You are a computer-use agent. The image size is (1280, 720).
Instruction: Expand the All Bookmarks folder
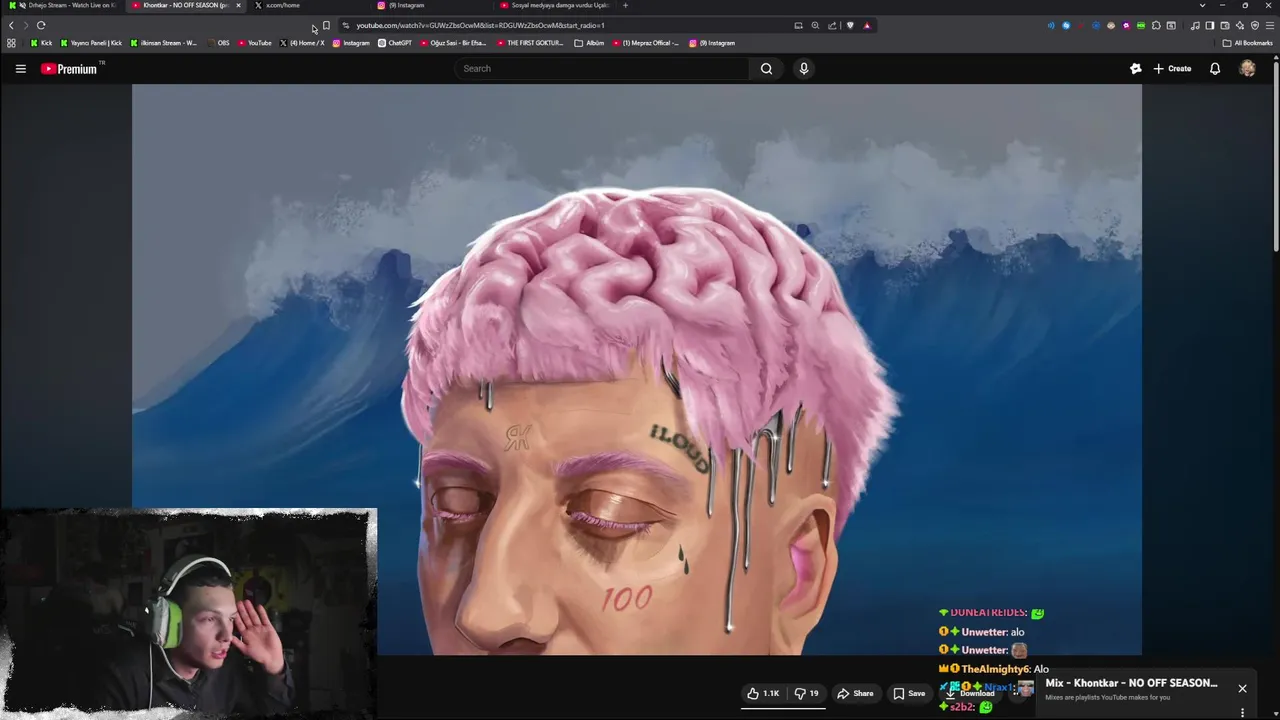[x=1247, y=43]
